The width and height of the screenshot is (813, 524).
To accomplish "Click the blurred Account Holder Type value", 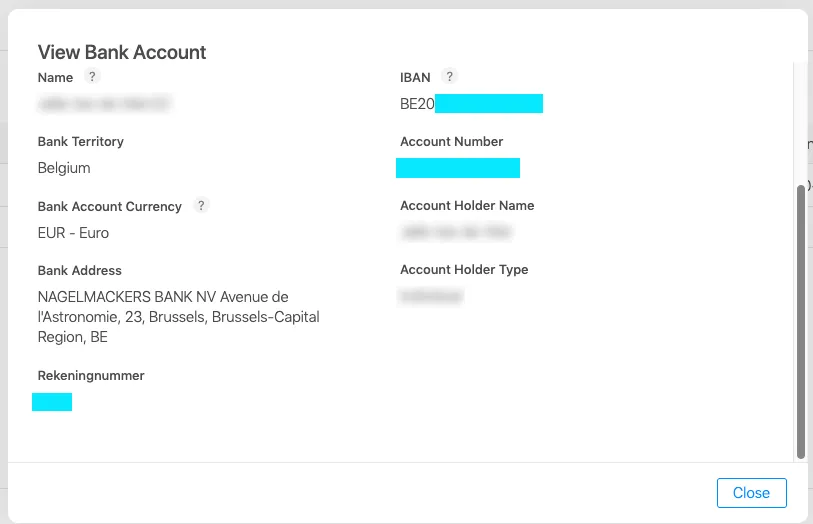I will (431, 296).
